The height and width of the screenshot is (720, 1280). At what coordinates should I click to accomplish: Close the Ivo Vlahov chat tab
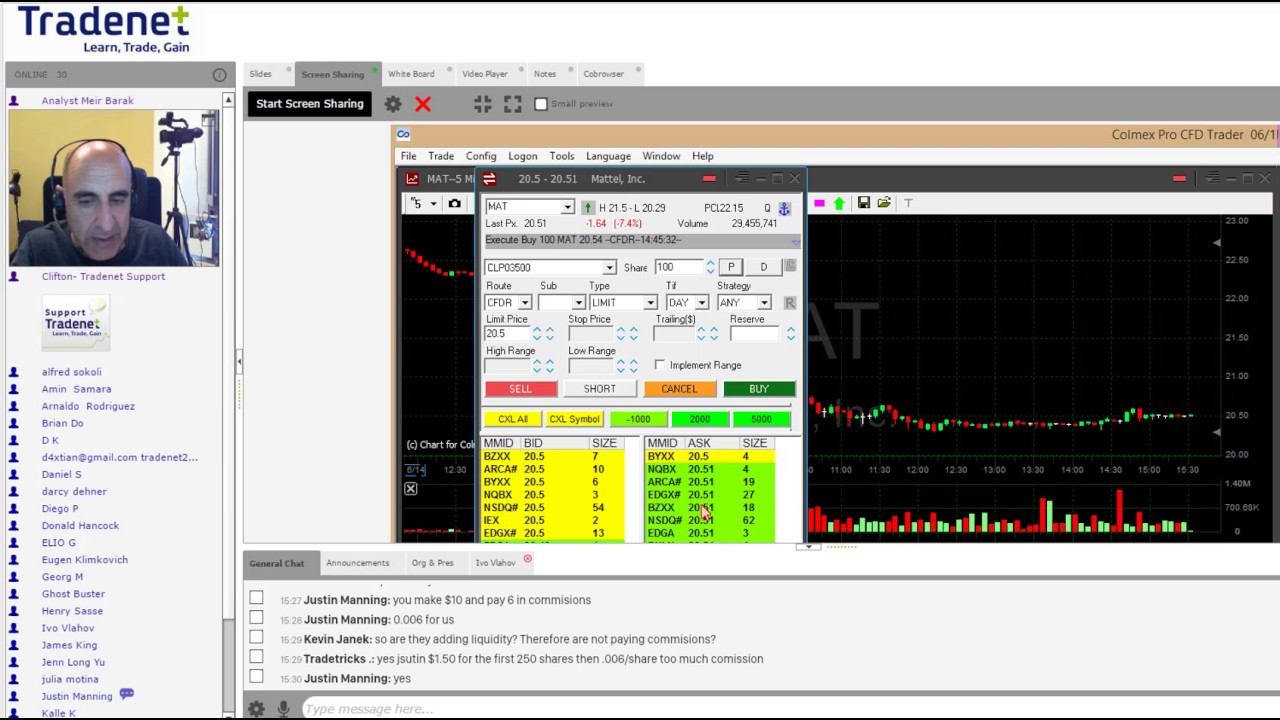point(527,561)
